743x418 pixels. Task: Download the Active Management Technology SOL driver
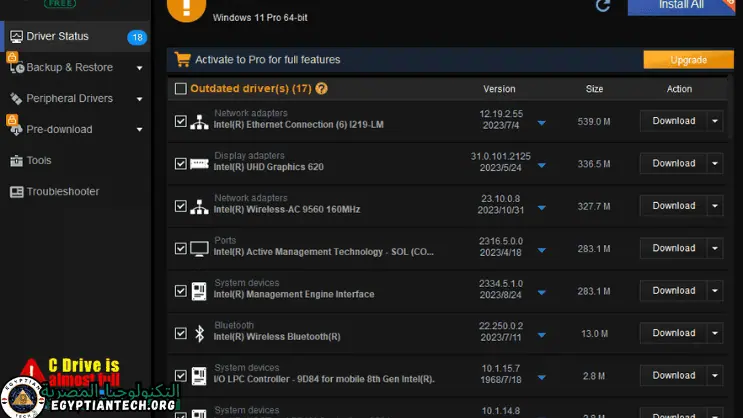673,248
